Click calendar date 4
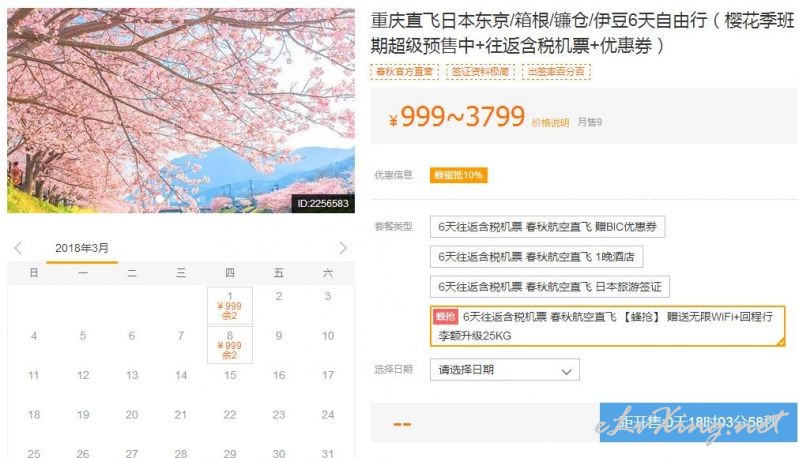799x458 pixels. [x=34, y=336]
